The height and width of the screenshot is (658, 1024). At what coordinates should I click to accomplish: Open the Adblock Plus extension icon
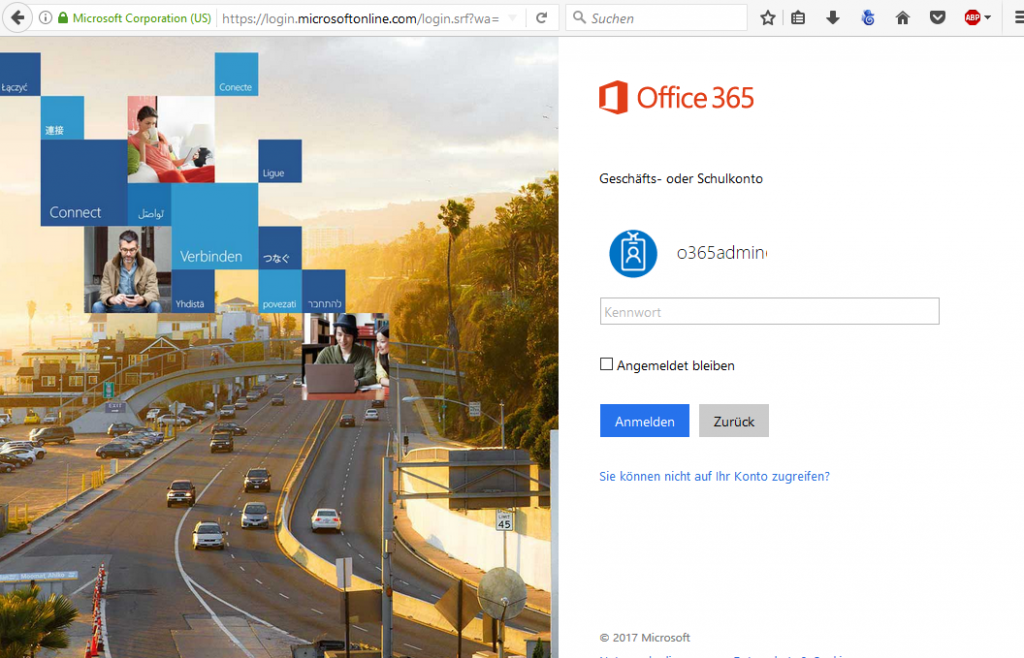click(x=970, y=17)
